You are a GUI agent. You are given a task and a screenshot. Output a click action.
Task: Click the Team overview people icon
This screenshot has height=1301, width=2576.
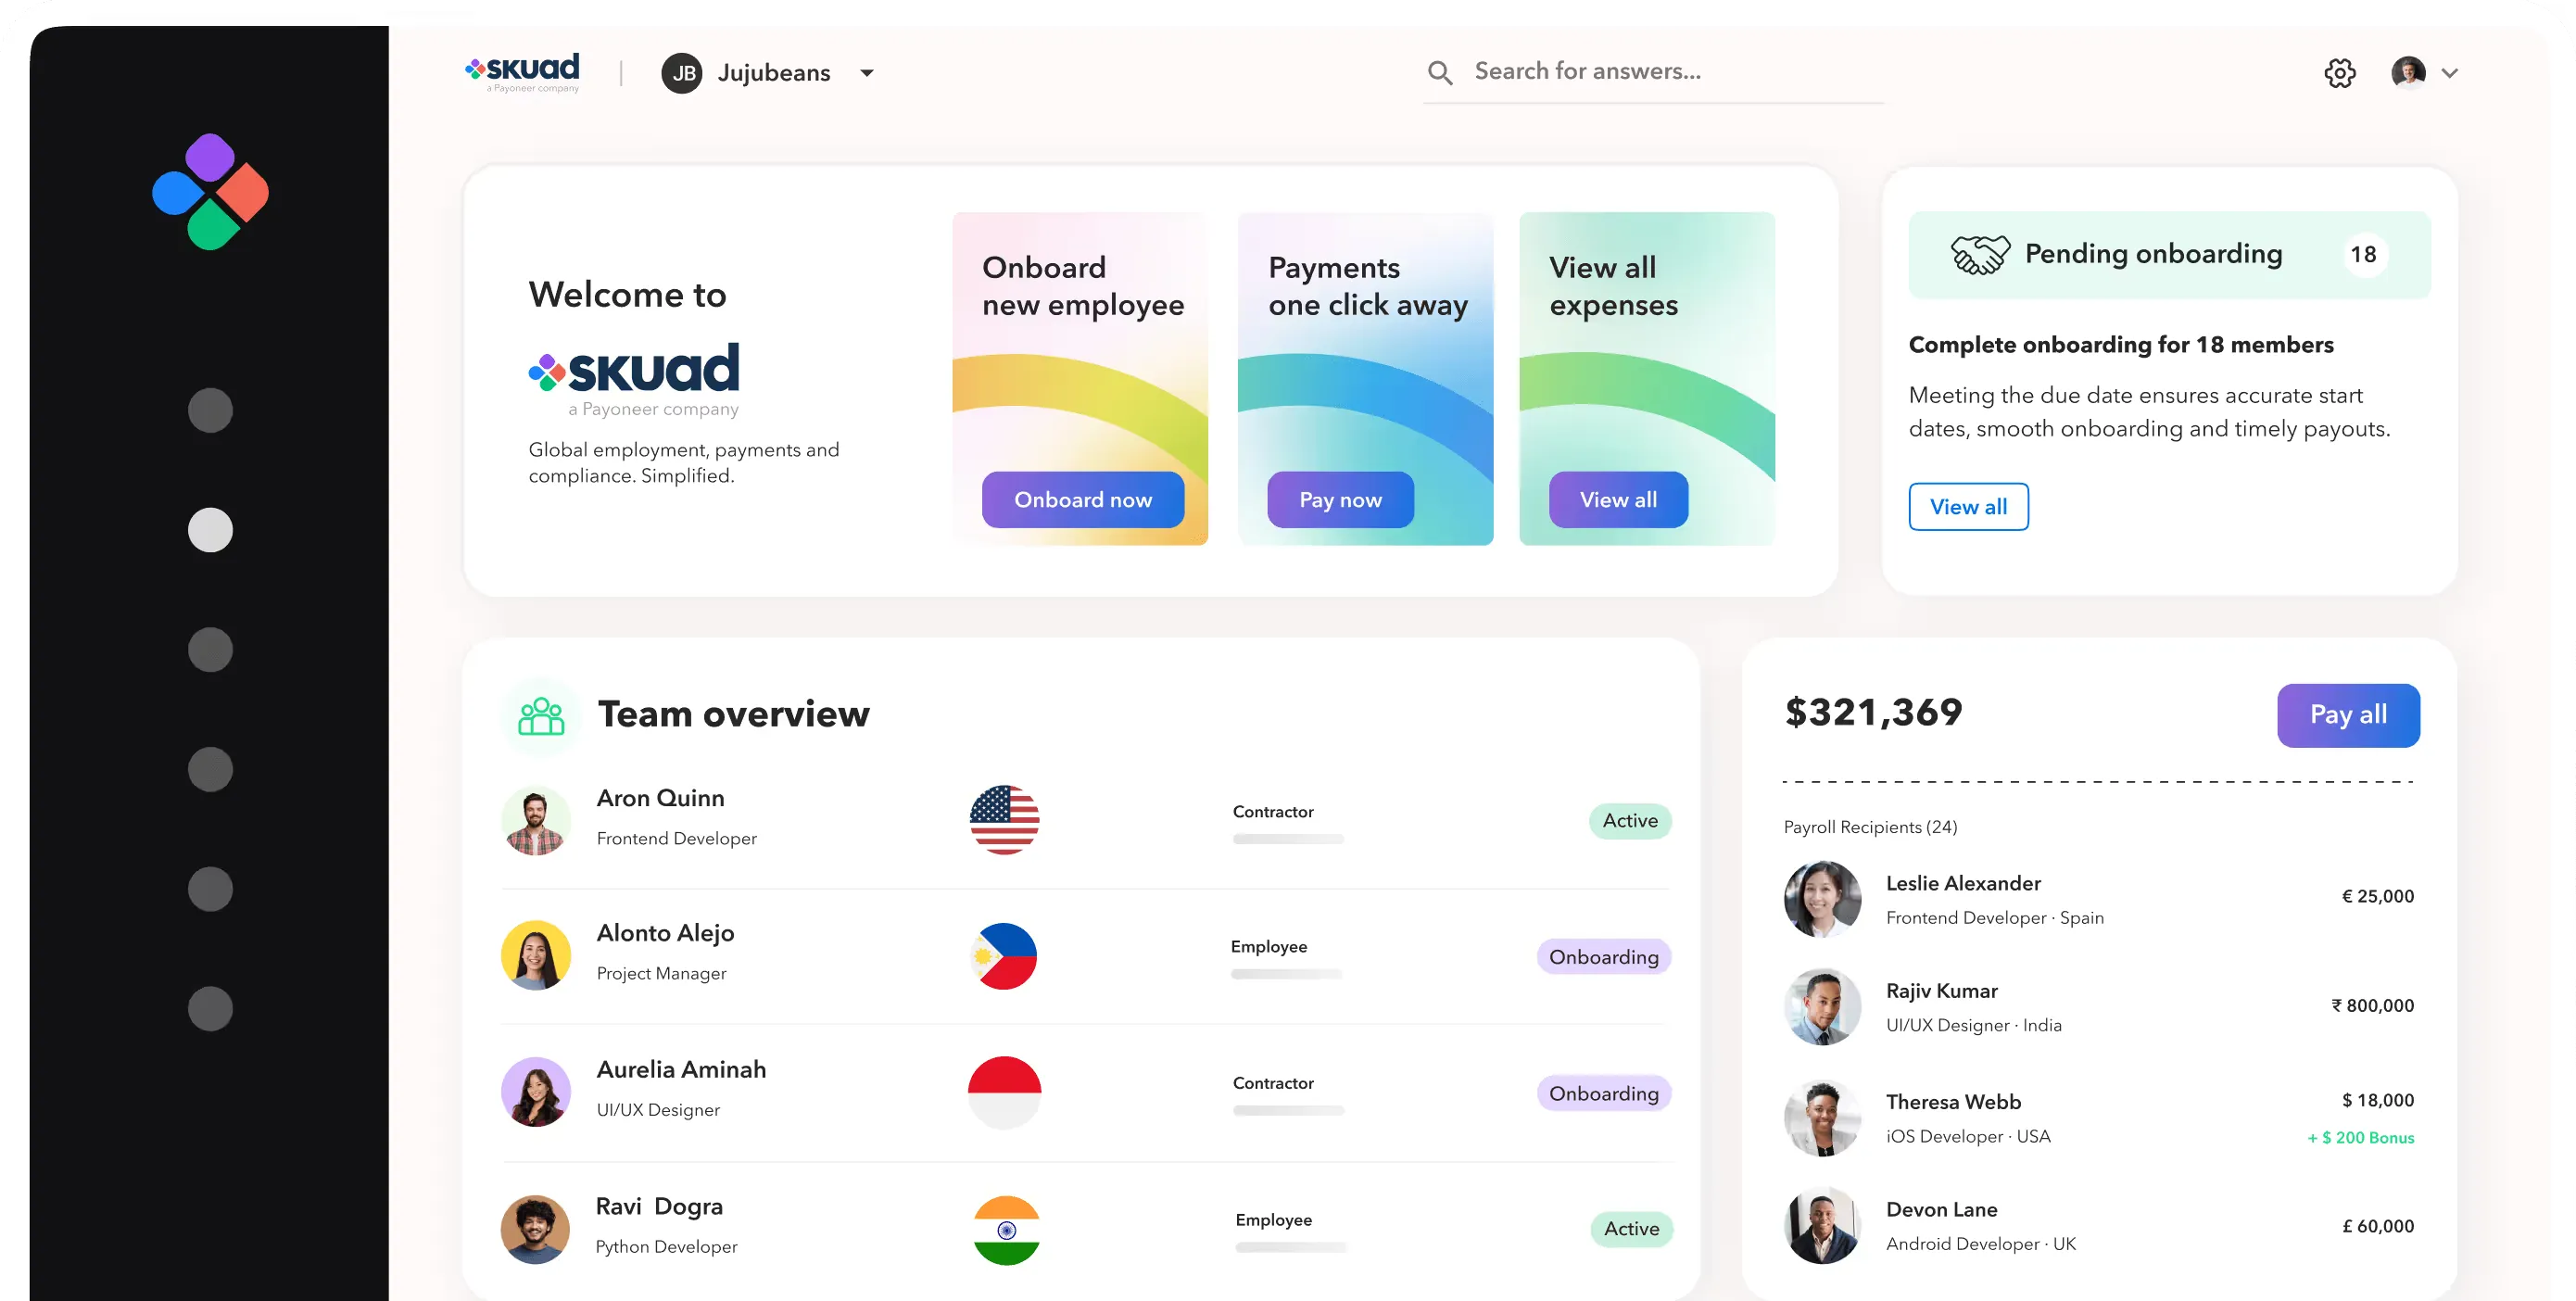(541, 716)
